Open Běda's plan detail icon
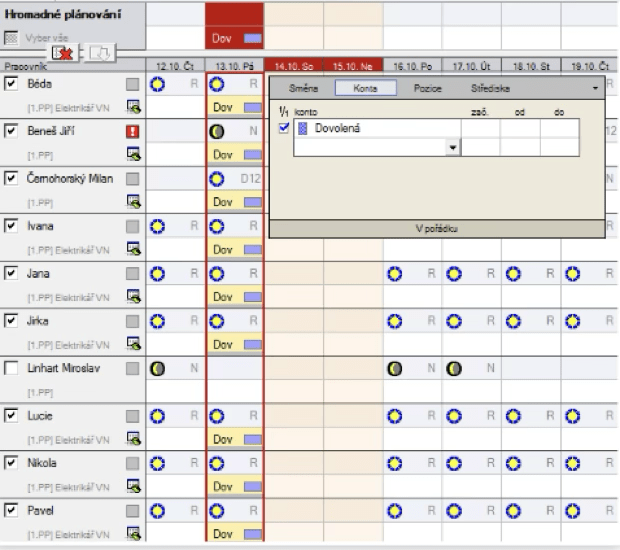 [134, 107]
